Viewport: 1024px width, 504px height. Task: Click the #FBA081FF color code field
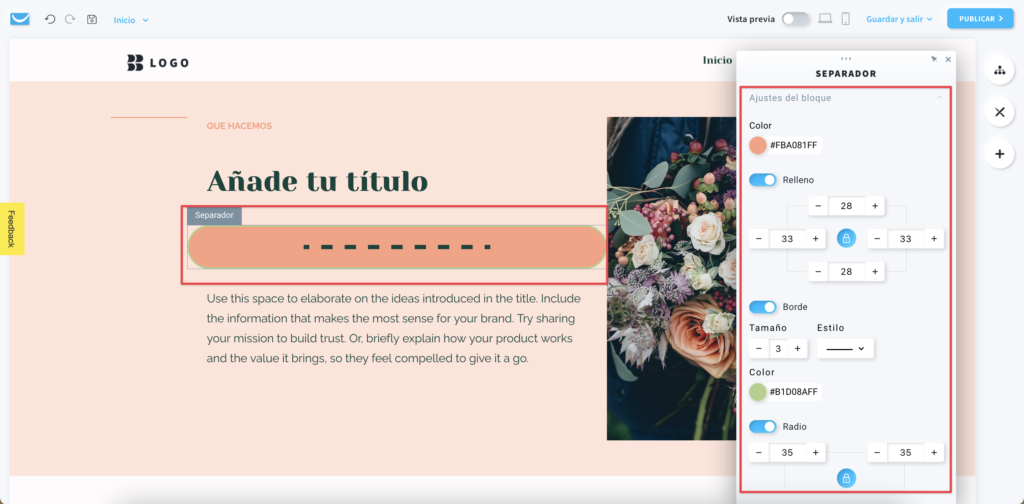[794, 146]
